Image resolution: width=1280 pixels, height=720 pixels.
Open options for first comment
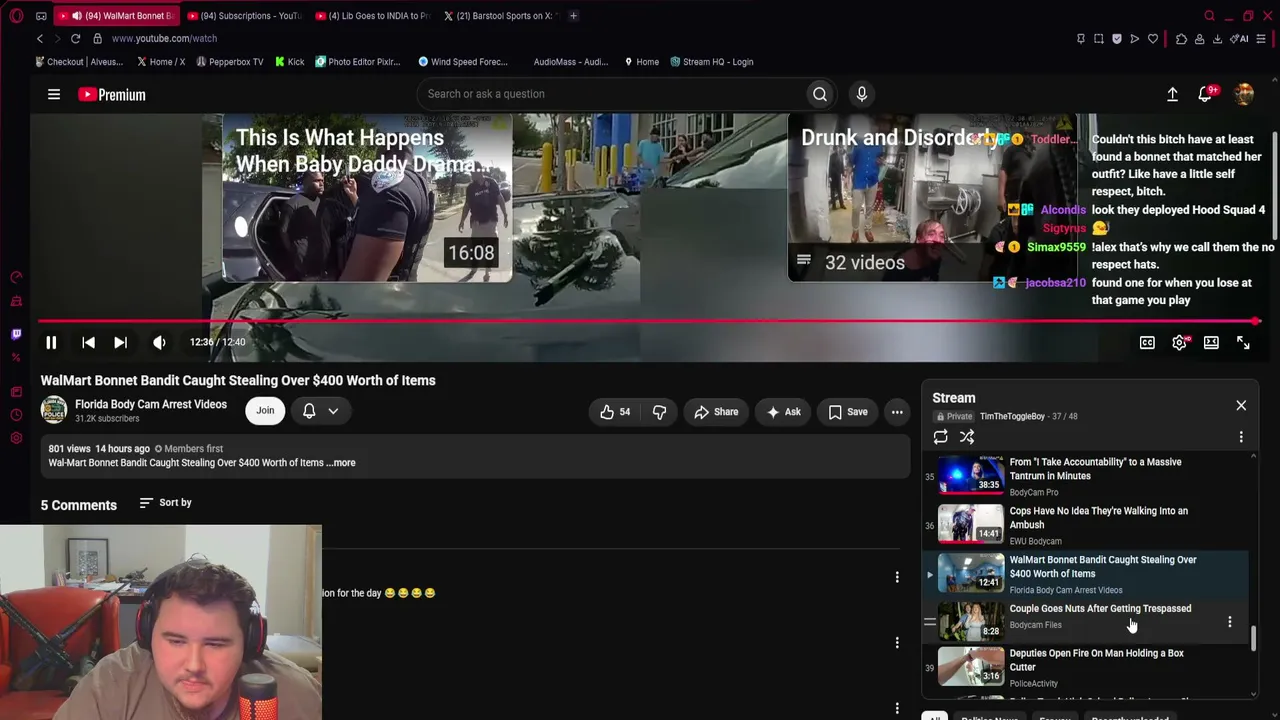(897, 577)
